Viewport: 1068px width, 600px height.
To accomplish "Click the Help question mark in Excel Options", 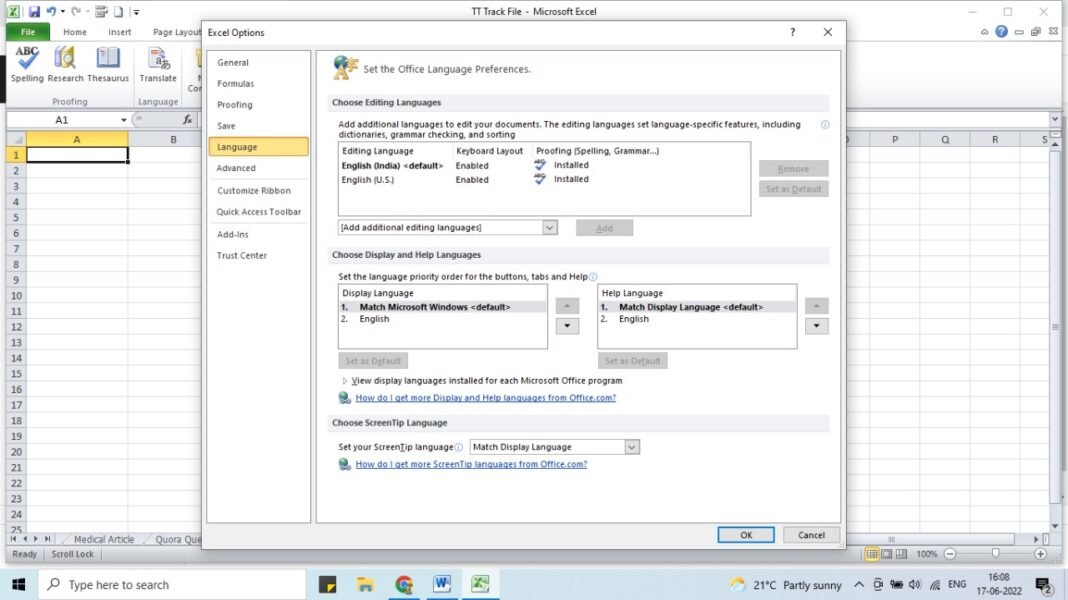I will point(792,32).
